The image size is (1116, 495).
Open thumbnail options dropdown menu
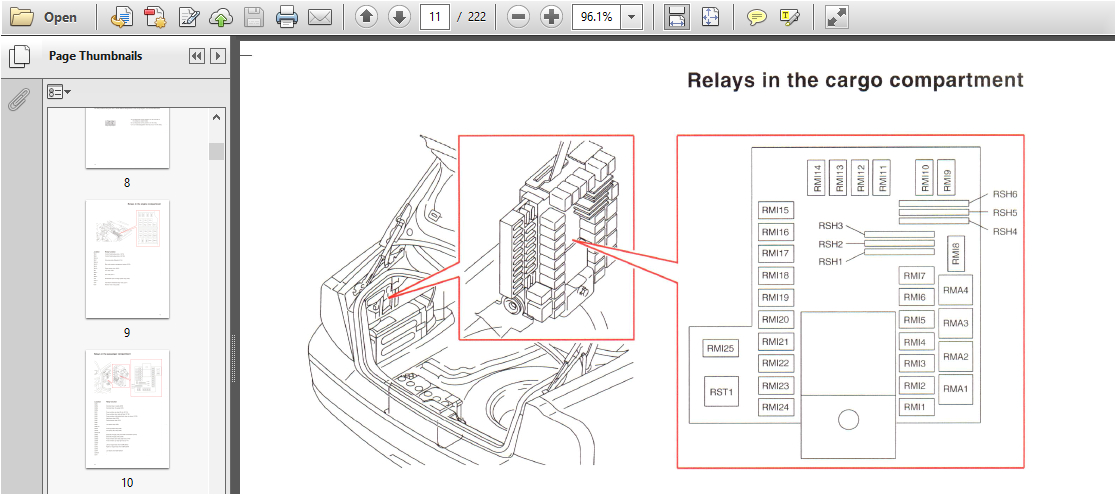click(x=59, y=92)
